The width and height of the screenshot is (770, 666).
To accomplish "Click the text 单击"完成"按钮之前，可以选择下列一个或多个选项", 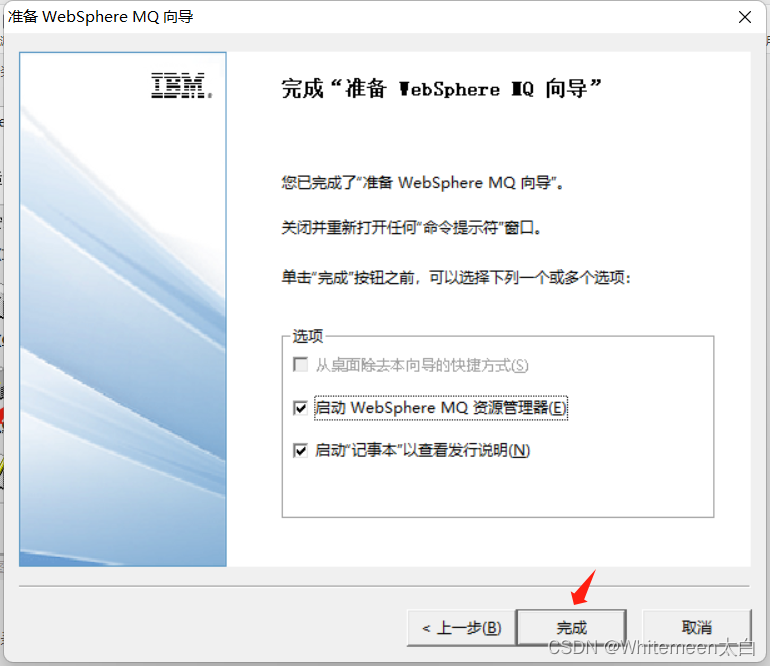I will point(456,278).
